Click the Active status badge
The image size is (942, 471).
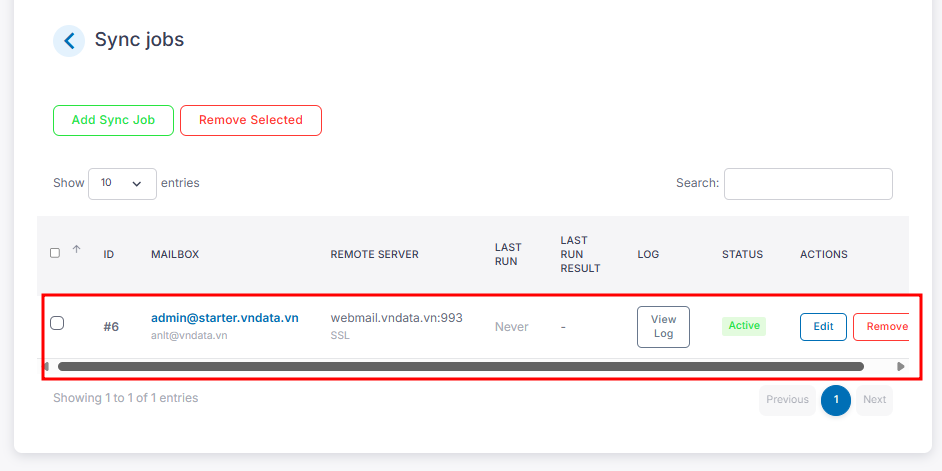click(x=744, y=326)
